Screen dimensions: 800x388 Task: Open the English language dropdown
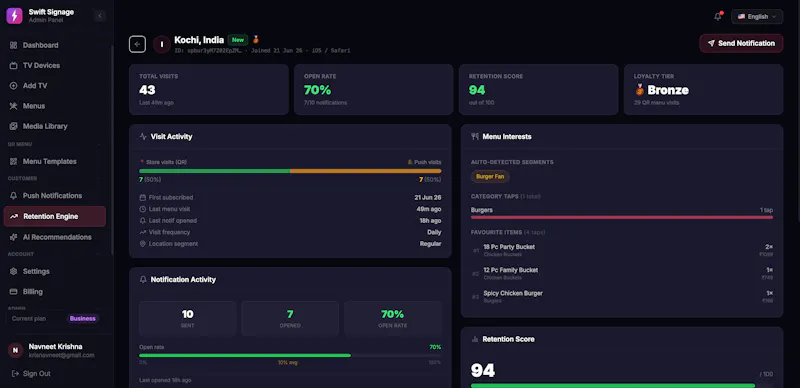(x=757, y=16)
